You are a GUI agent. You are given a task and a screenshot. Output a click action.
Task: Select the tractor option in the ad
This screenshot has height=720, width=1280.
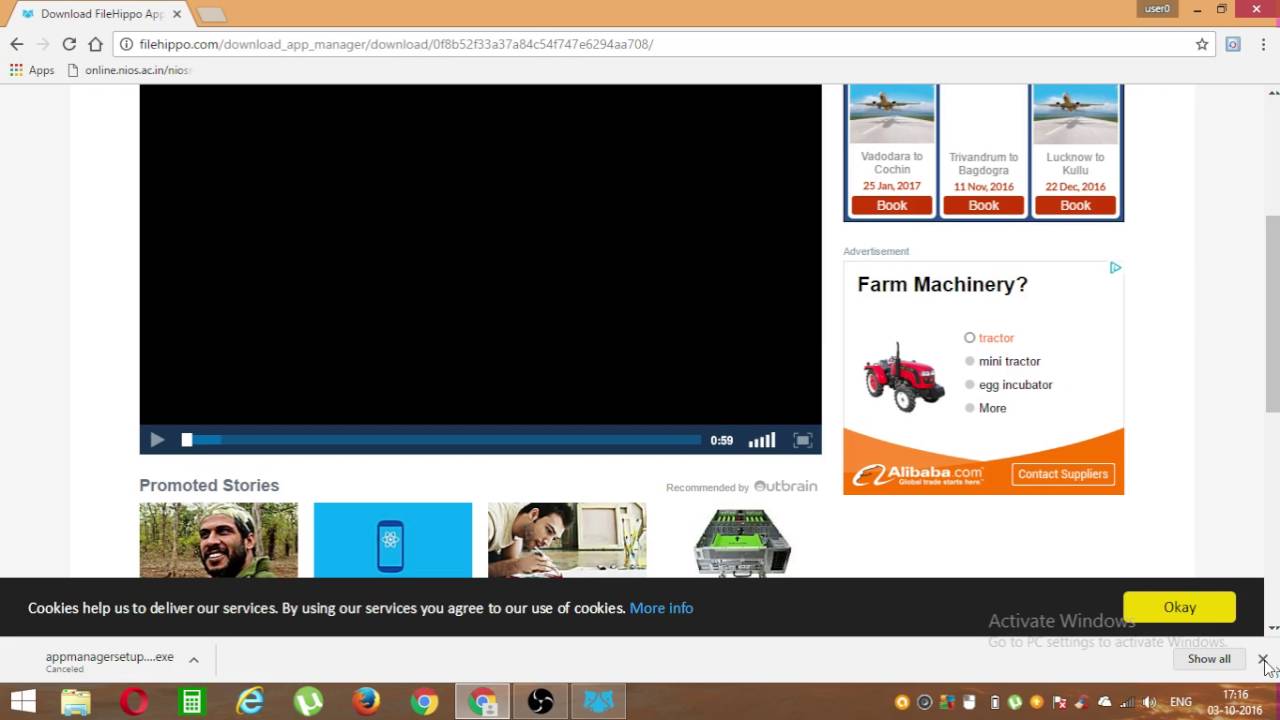click(990, 338)
